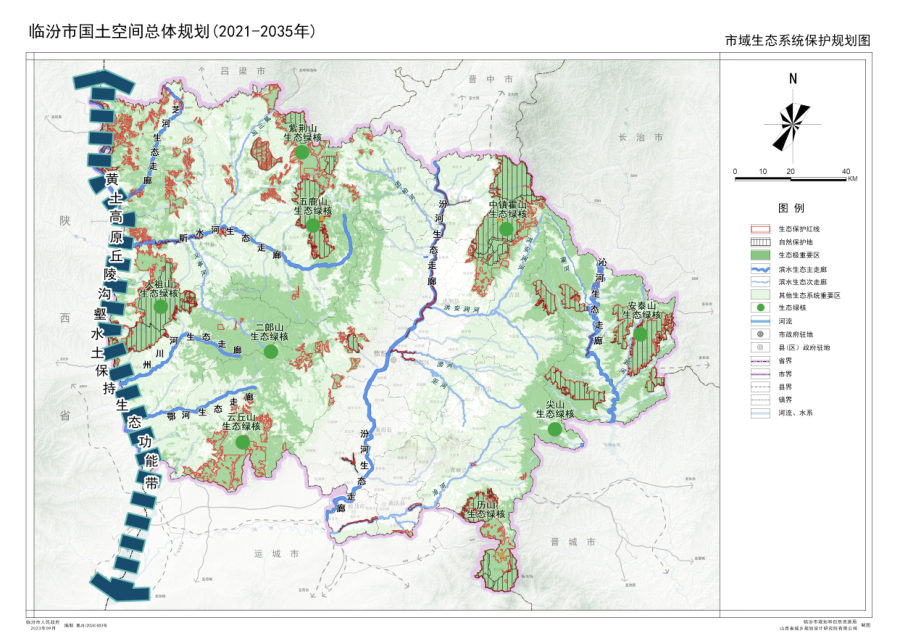This screenshot has width=900, height=636.
Task: Click the 尖山生态绿核 map label
Action: pyautogui.click(x=555, y=409)
